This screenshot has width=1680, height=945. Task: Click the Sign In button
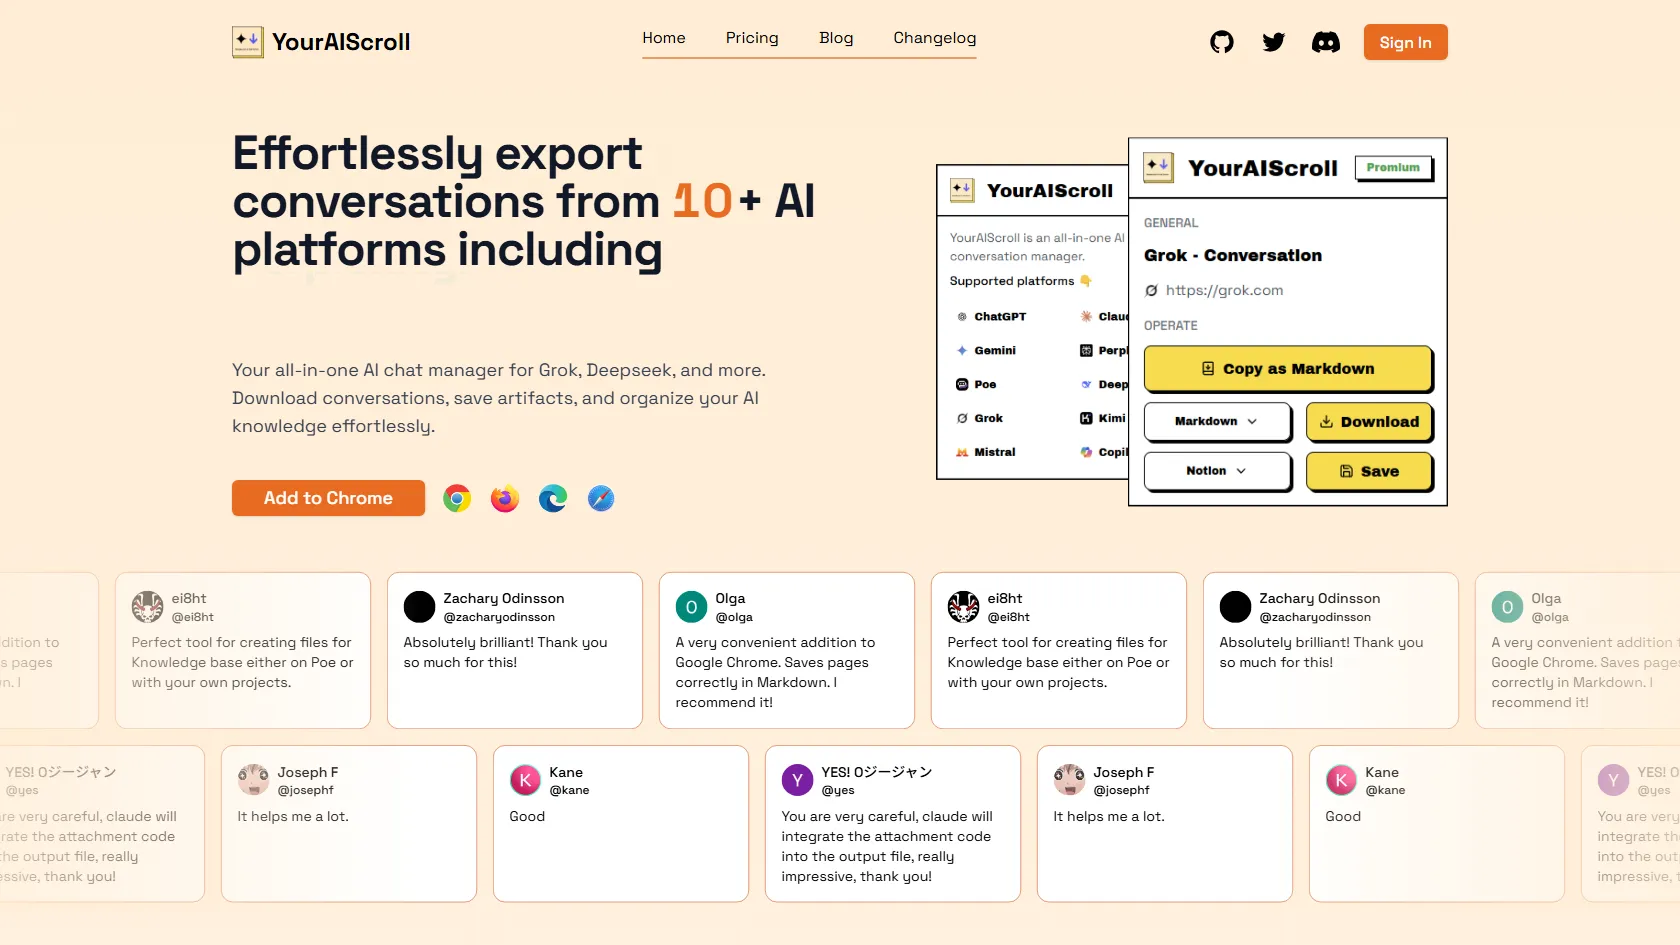pyautogui.click(x=1405, y=42)
